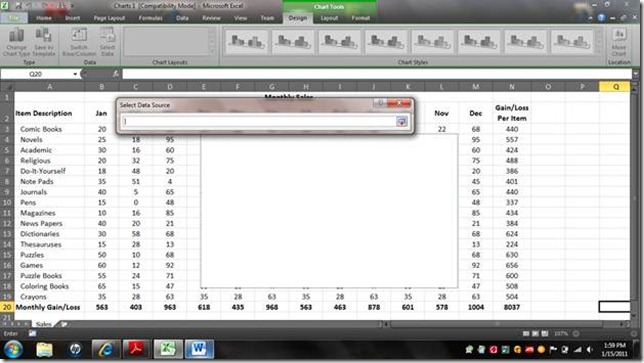
Task: Open the Review ribbon tab
Action: click(x=211, y=18)
